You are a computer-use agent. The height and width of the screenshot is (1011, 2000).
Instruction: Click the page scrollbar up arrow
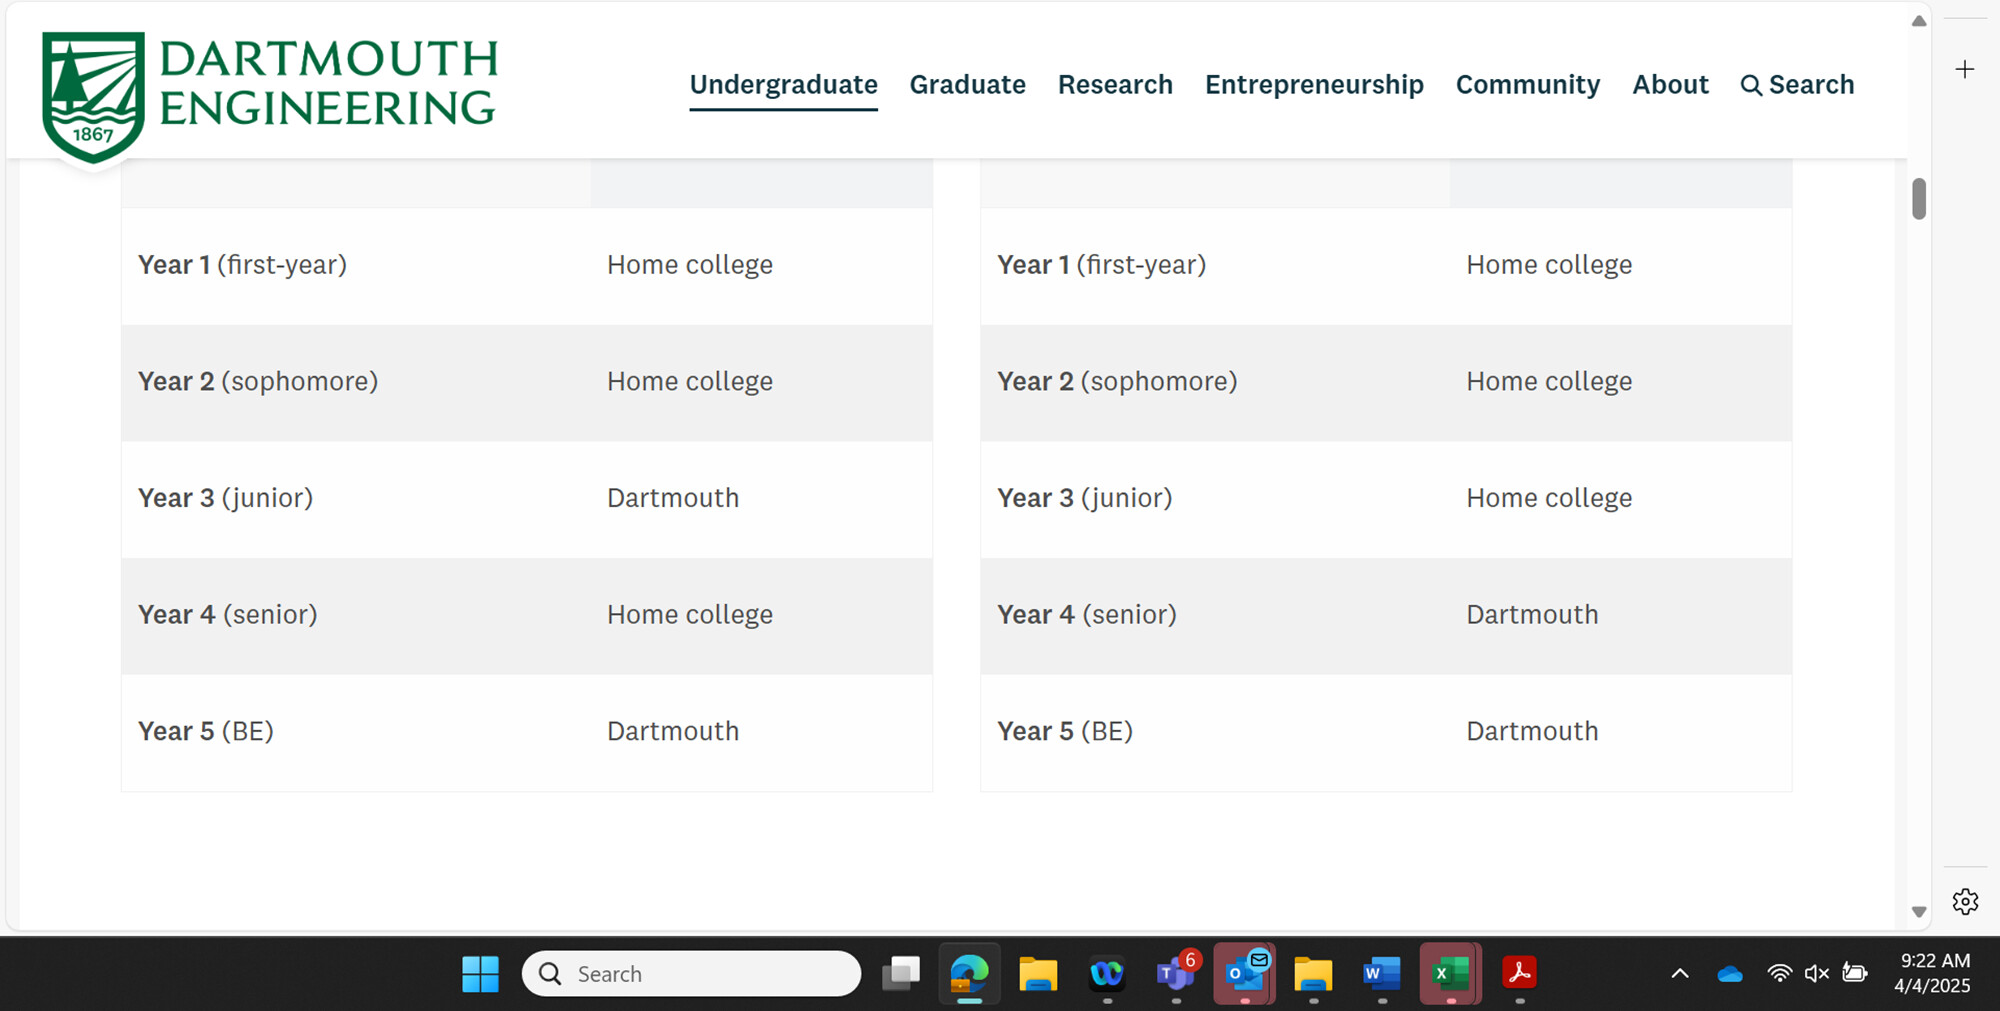pos(1918,21)
